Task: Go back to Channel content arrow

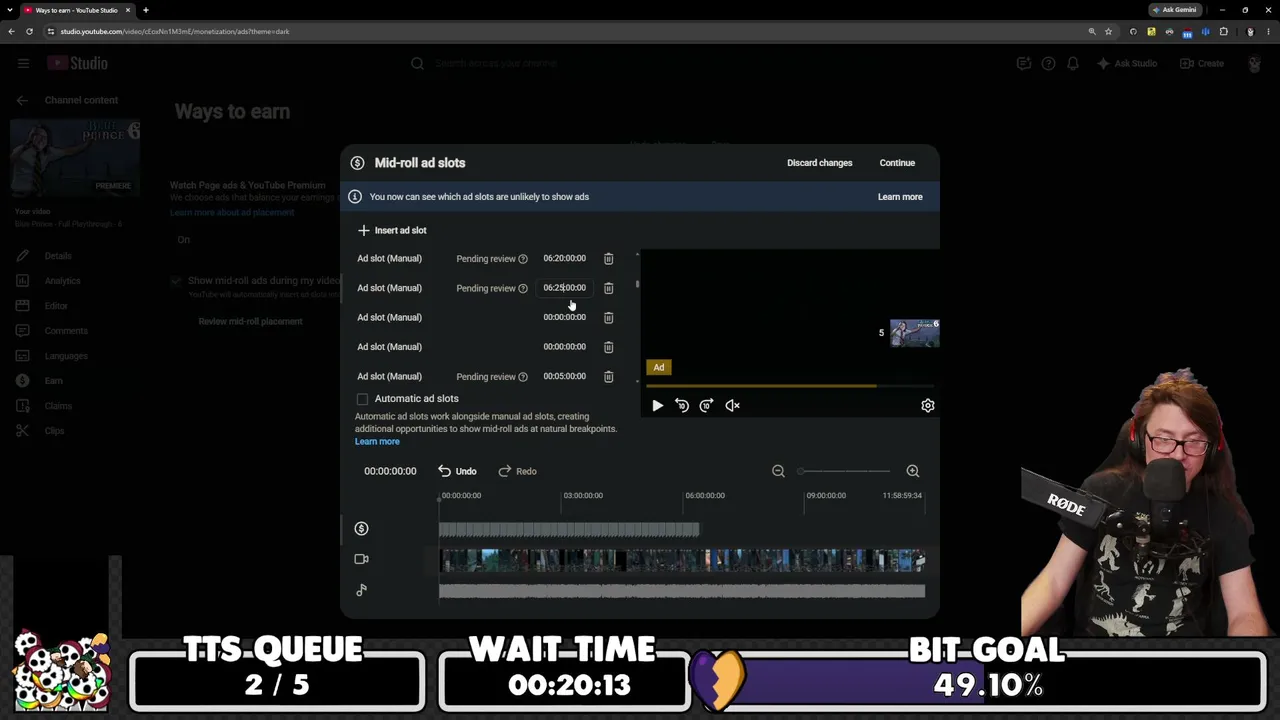Action: [22, 100]
